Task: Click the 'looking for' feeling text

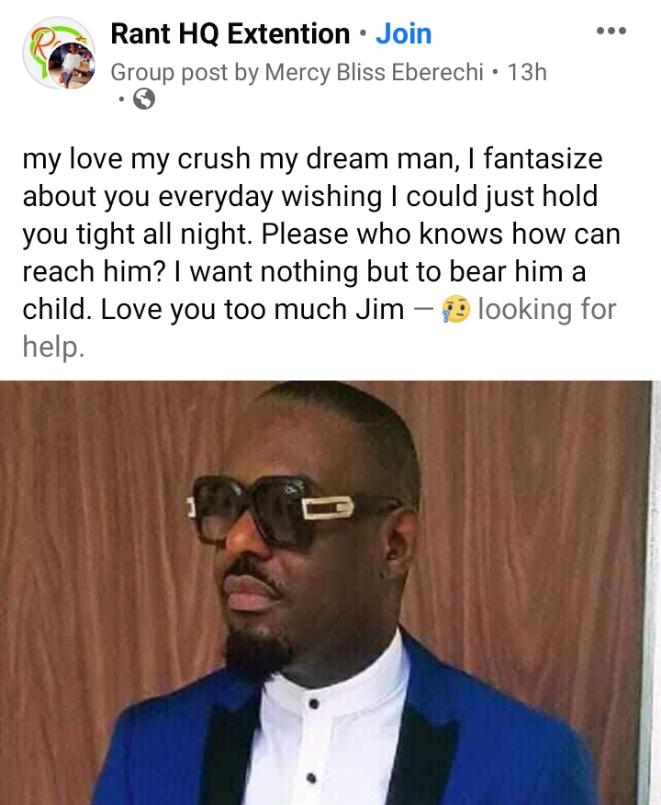Action: click(547, 309)
